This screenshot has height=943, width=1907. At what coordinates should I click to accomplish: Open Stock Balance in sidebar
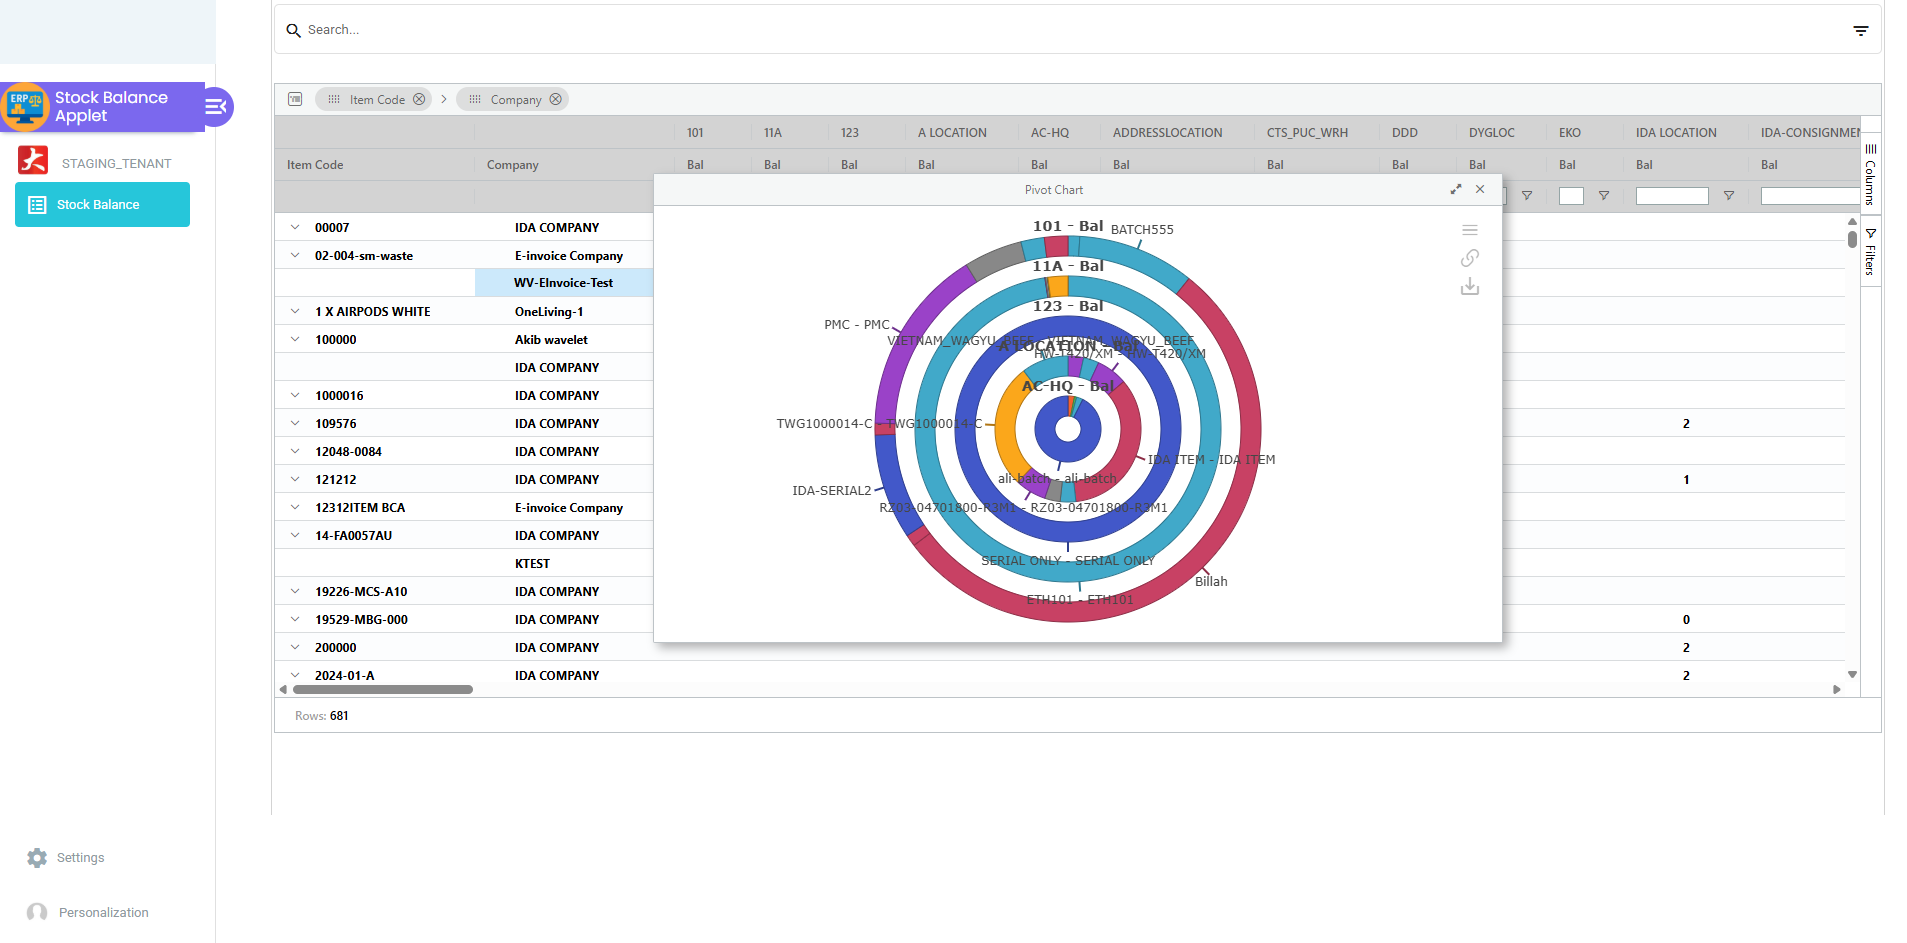[x=102, y=205]
